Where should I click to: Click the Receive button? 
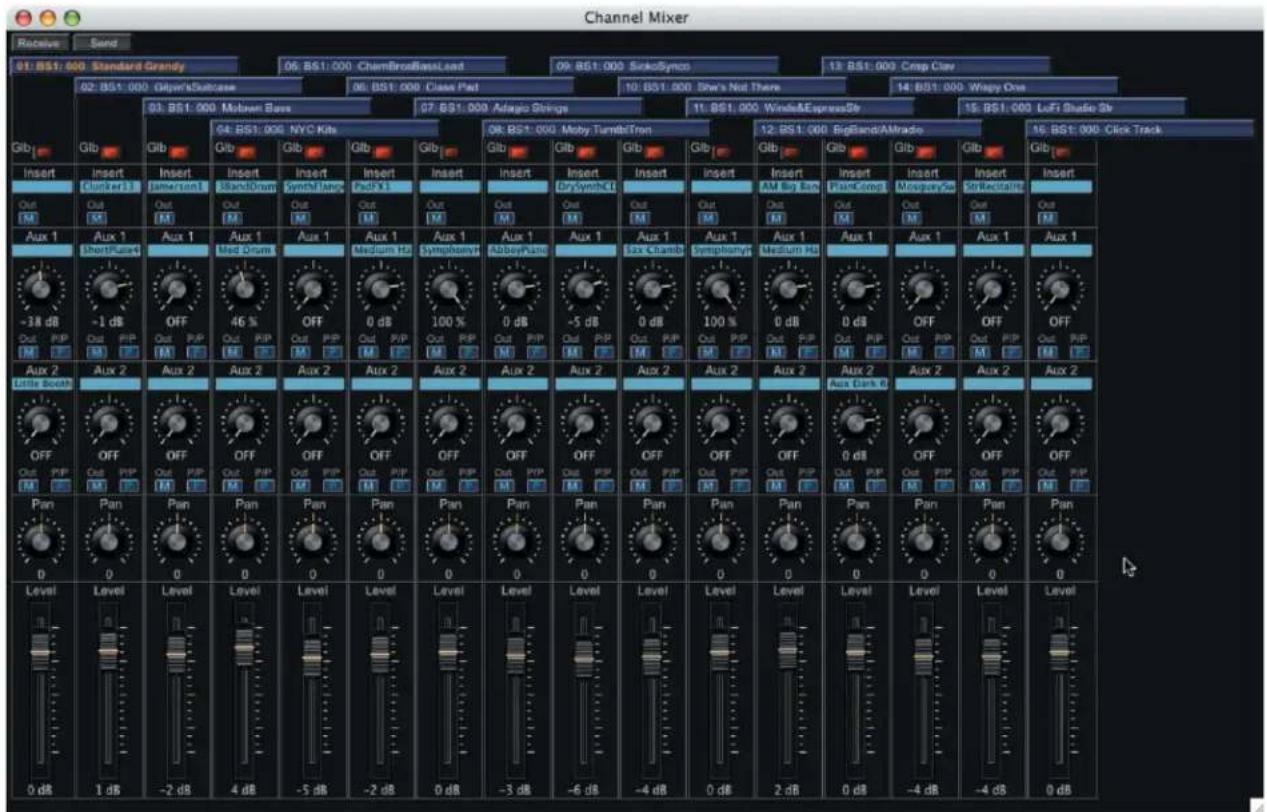tap(41, 44)
